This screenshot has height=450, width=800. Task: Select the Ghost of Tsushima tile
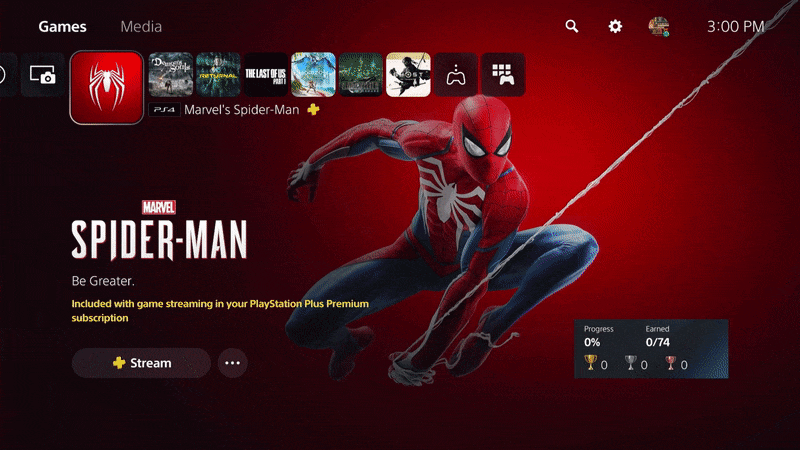tap(408, 74)
